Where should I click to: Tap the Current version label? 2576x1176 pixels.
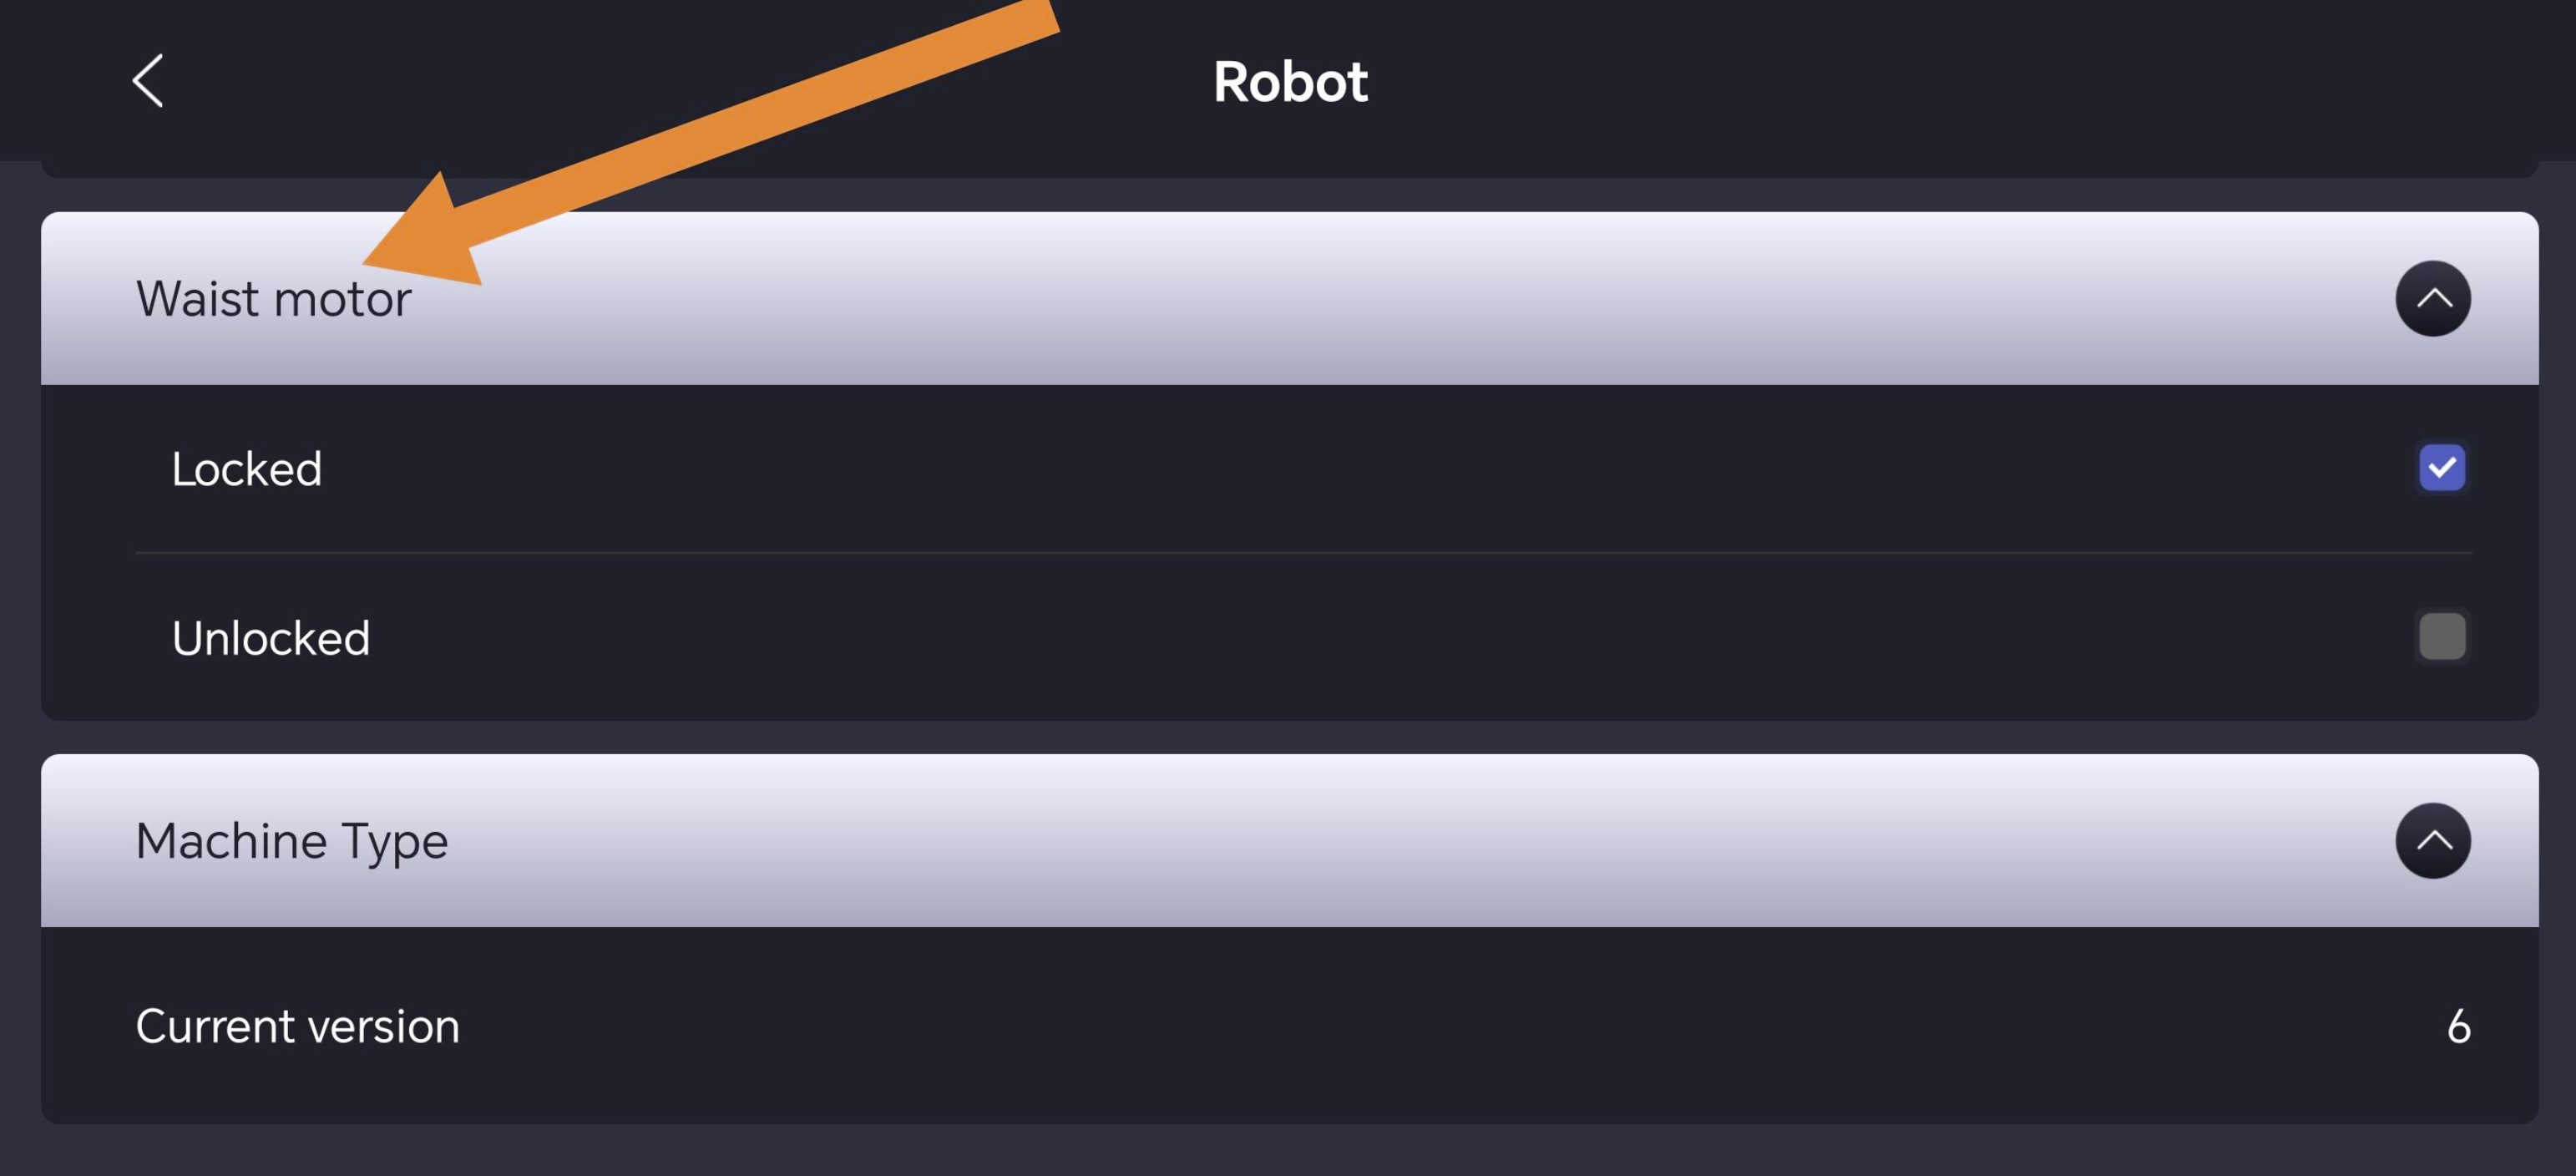tap(297, 1026)
